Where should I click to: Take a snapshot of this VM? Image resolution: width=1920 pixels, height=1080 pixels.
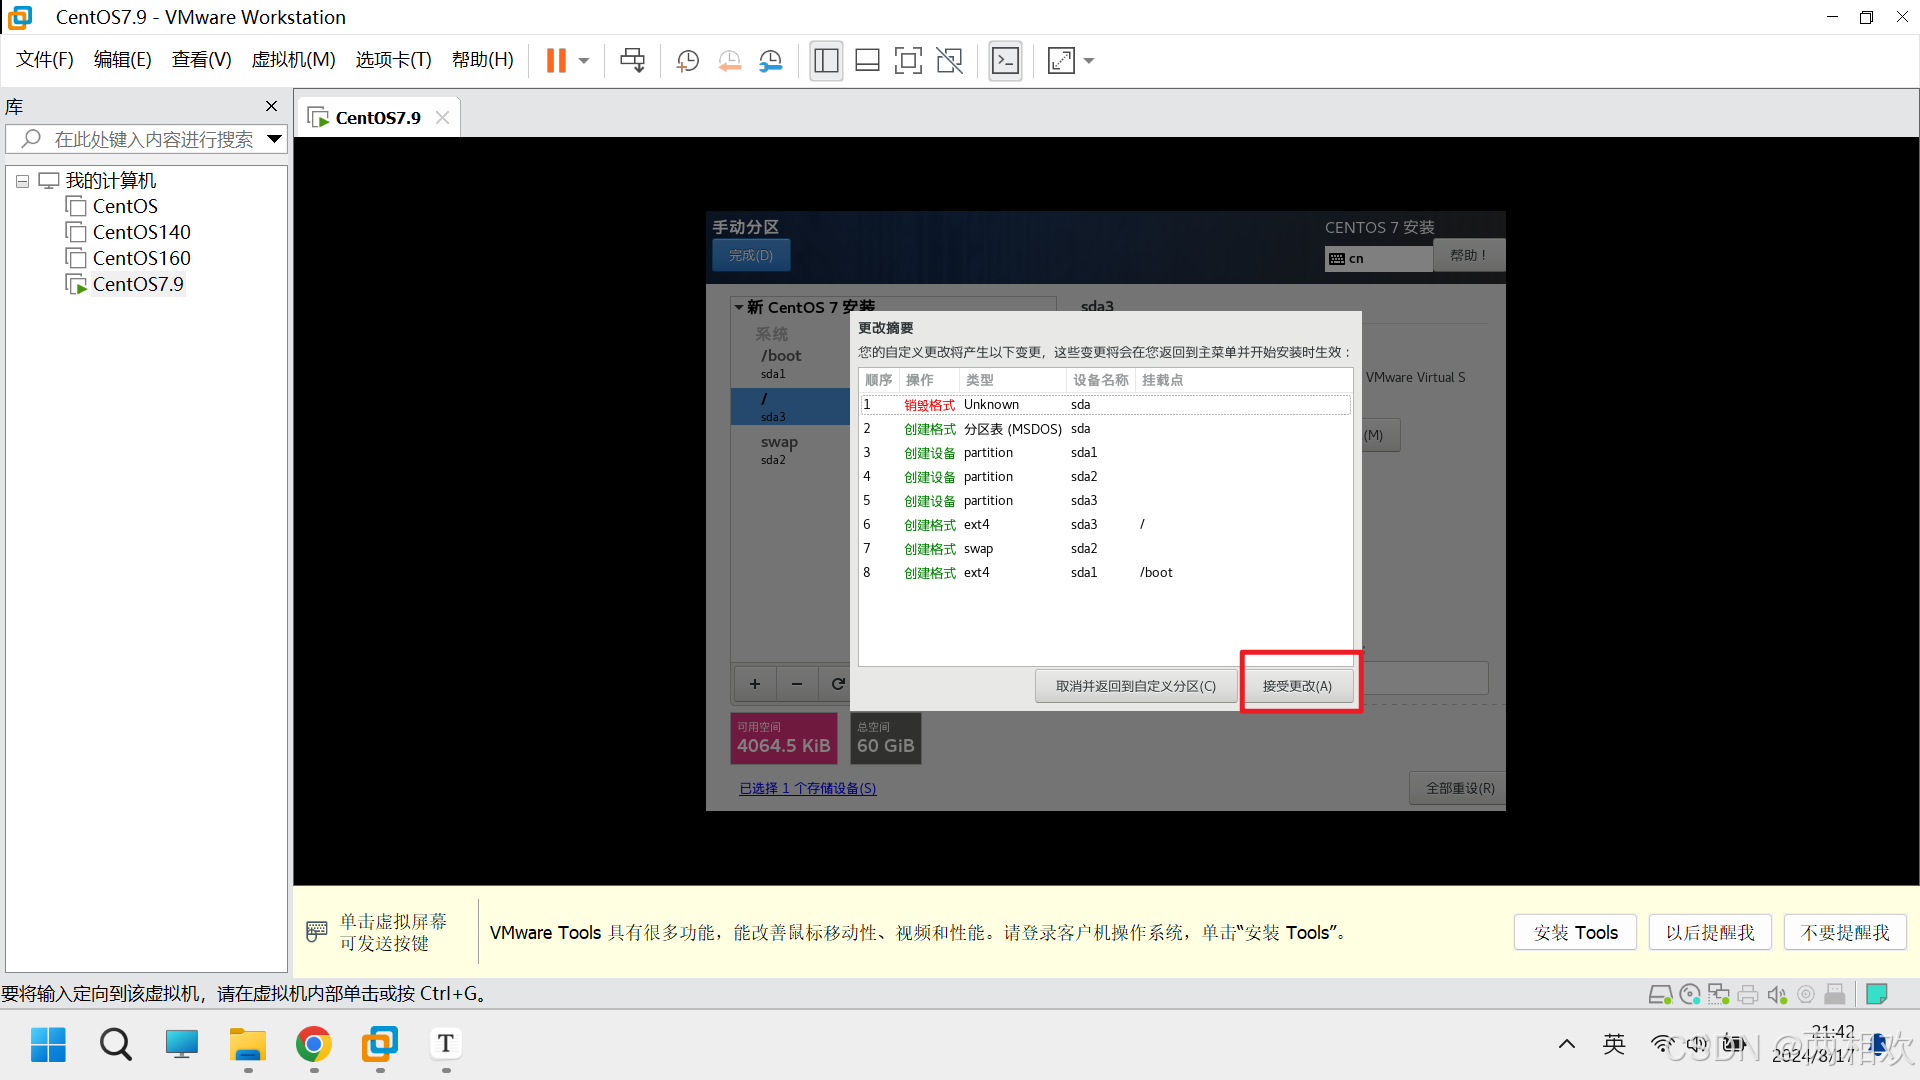pyautogui.click(x=687, y=61)
